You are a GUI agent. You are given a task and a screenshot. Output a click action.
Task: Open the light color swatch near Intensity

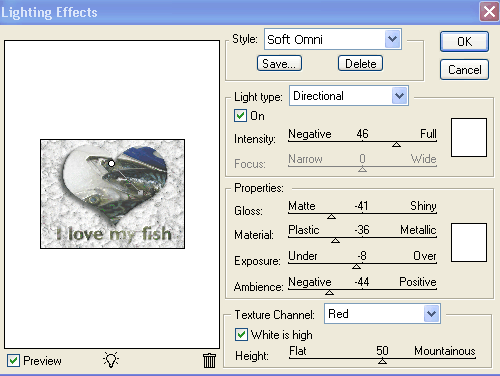pos(469,137)
